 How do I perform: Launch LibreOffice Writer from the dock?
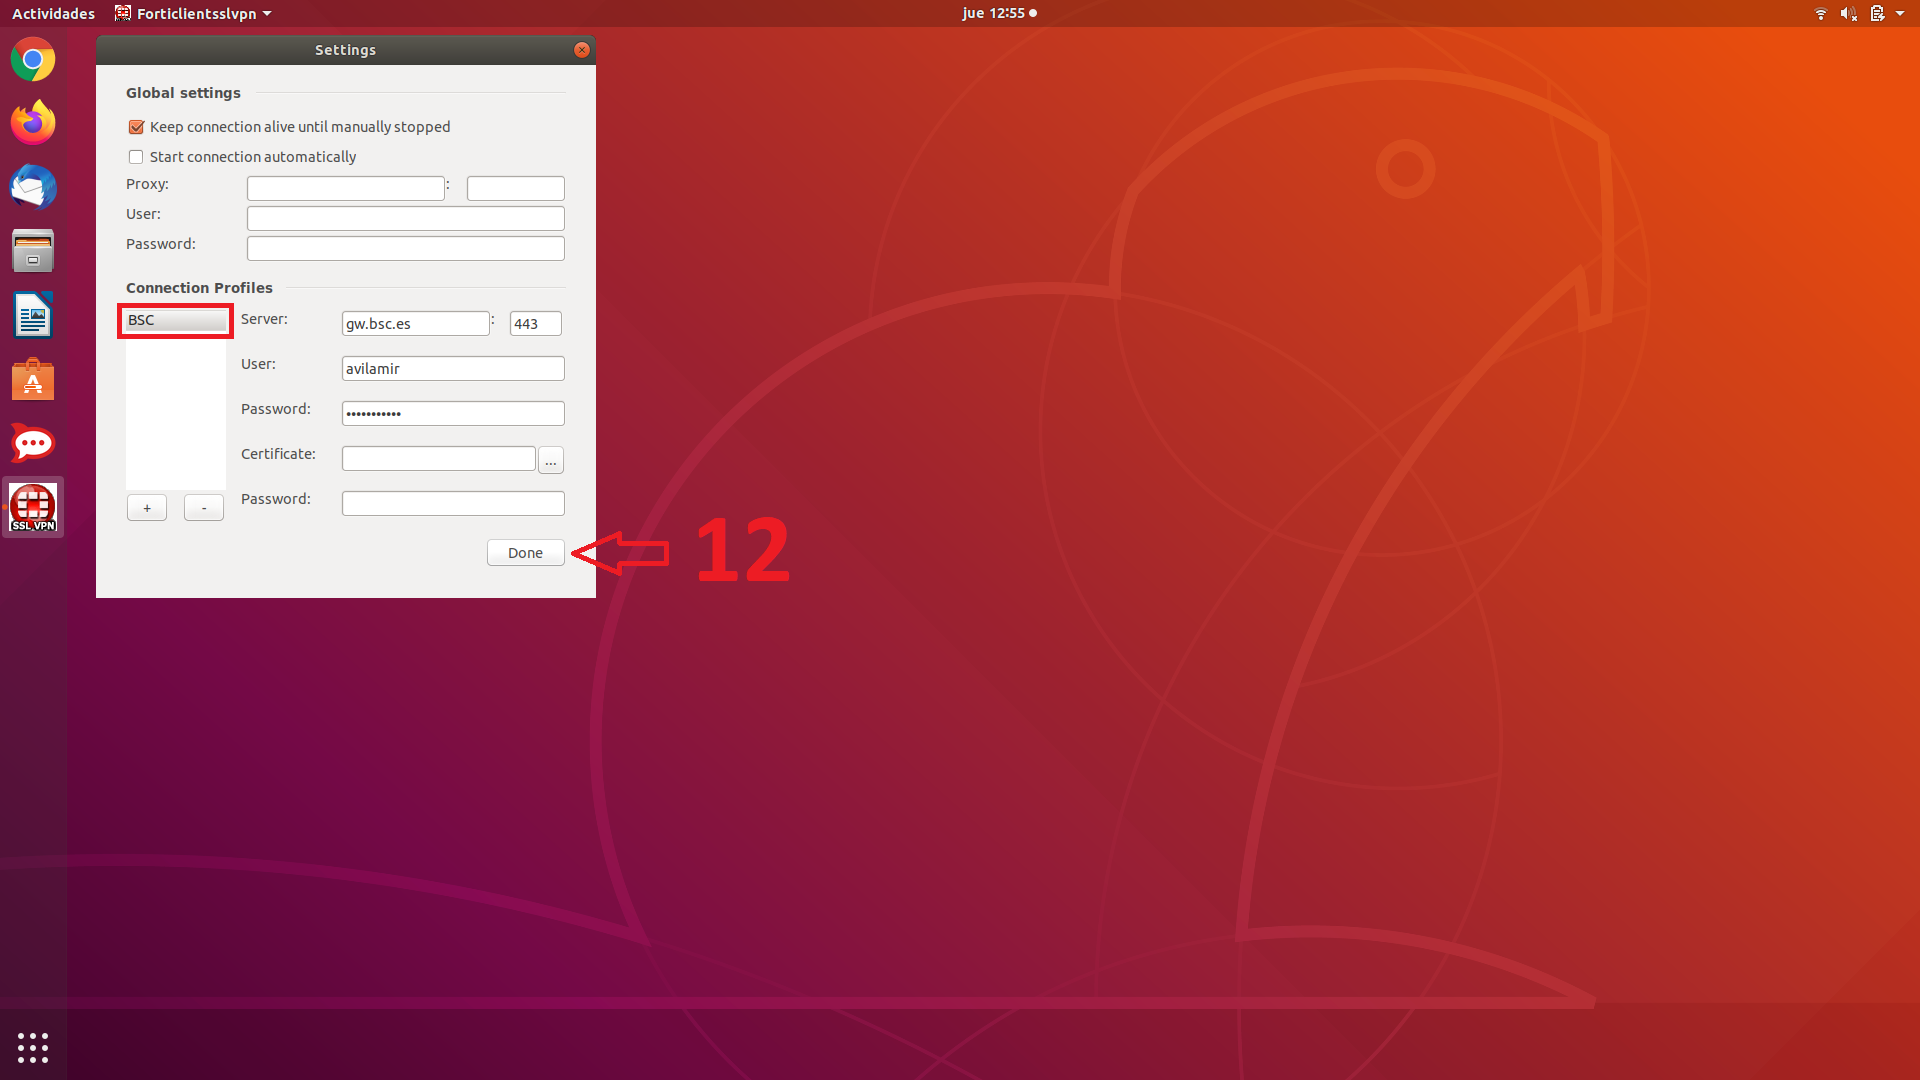[33, 316]
